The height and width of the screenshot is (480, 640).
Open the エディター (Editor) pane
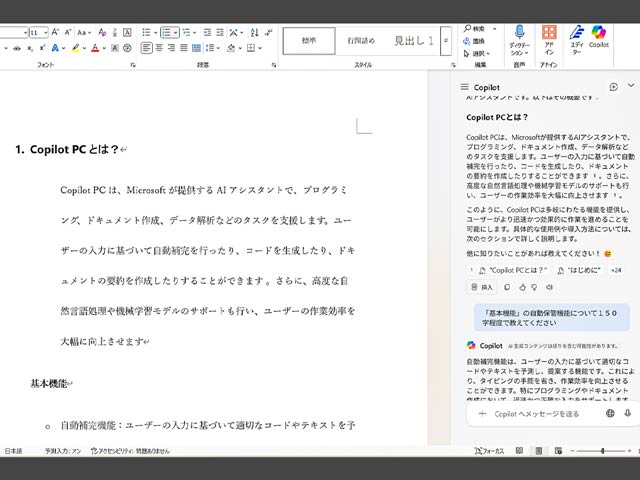pos(576,40)
